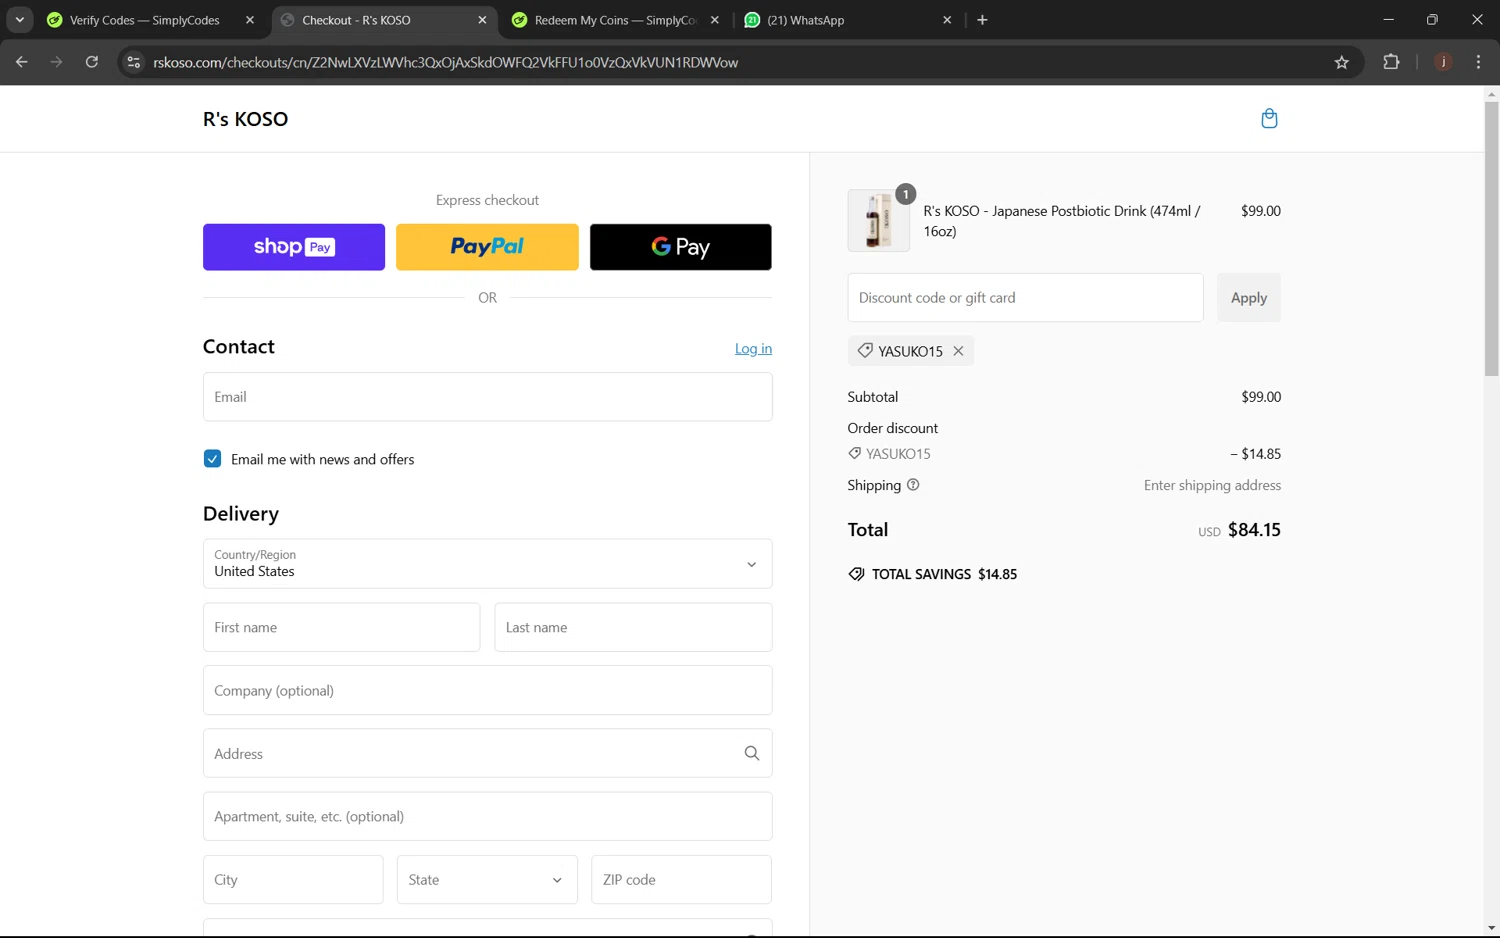This screenshot has width=1500, height=938.
Task: Click the Last name field
Action: pos(633,627)
